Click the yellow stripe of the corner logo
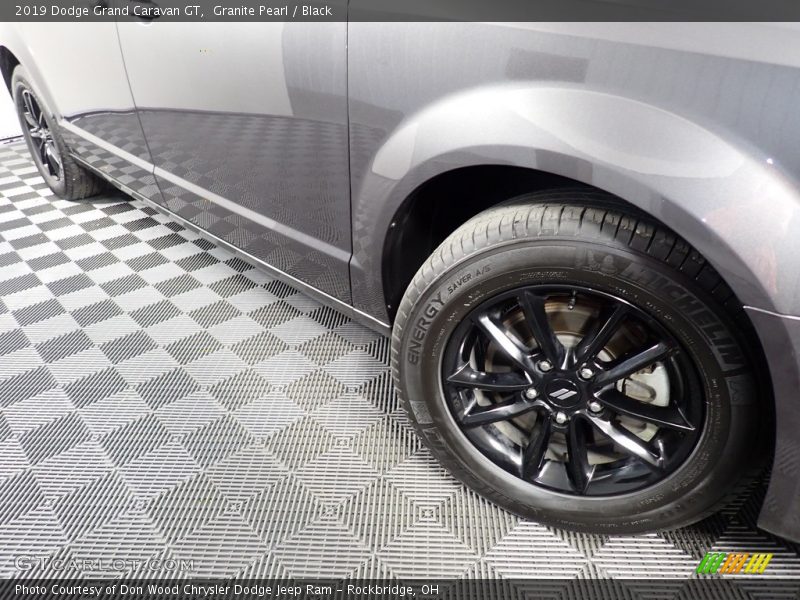Viewport: 800px width, 600px height. pyautogui.click(x=757, y=562)
